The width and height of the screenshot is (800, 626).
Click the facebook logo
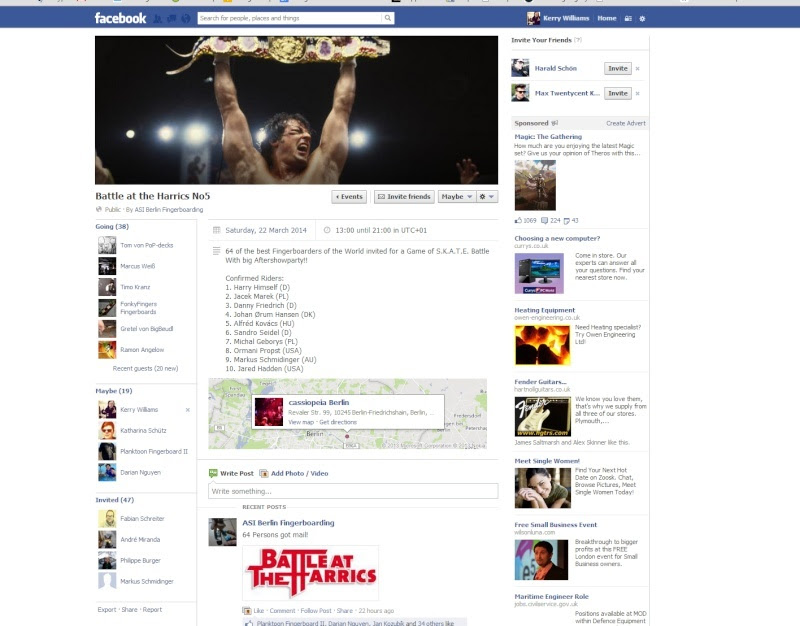(x=120, y=18)
